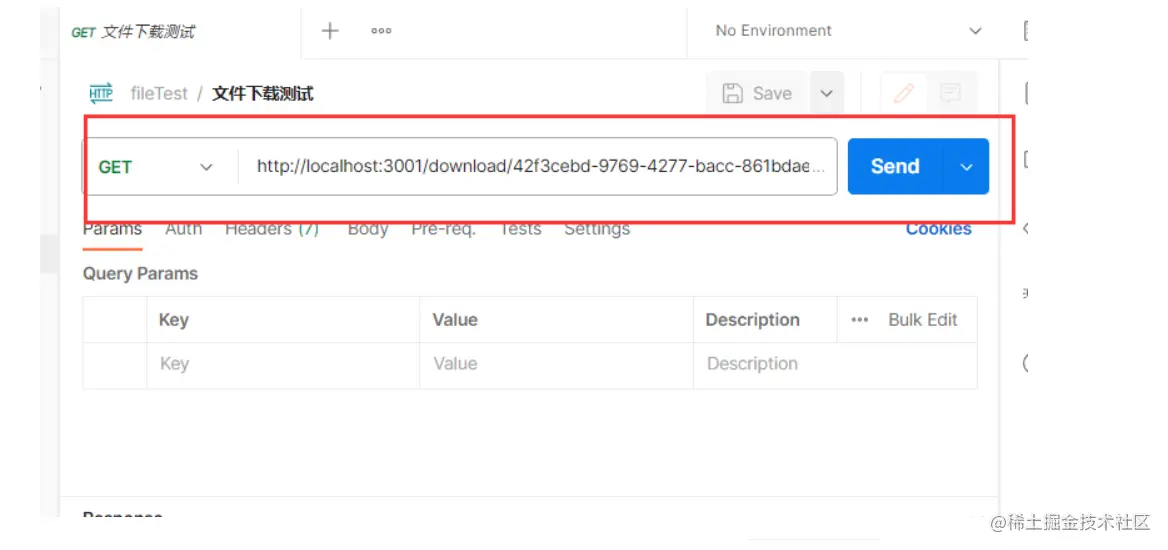Screen dimensions: 1168x550
Task: Open the comments icon beside the pencil
Action: click(950, 93)
